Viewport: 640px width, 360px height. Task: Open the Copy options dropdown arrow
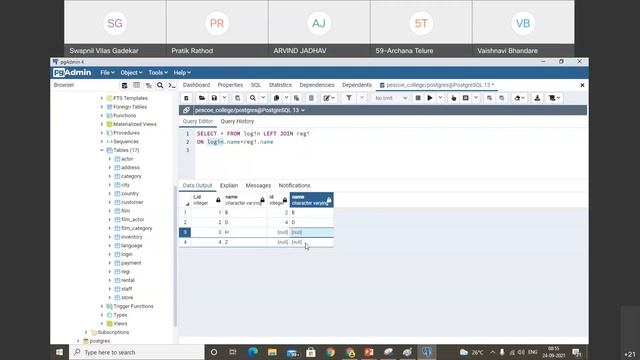(286, 98)
